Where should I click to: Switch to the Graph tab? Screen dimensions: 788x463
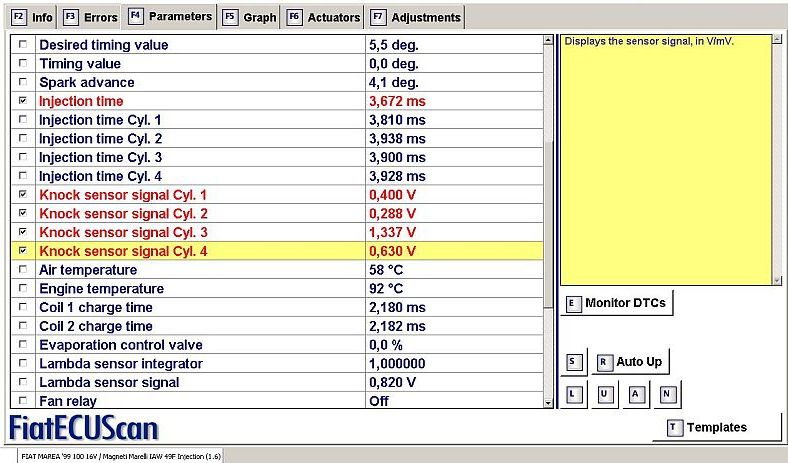coord(250,17)
